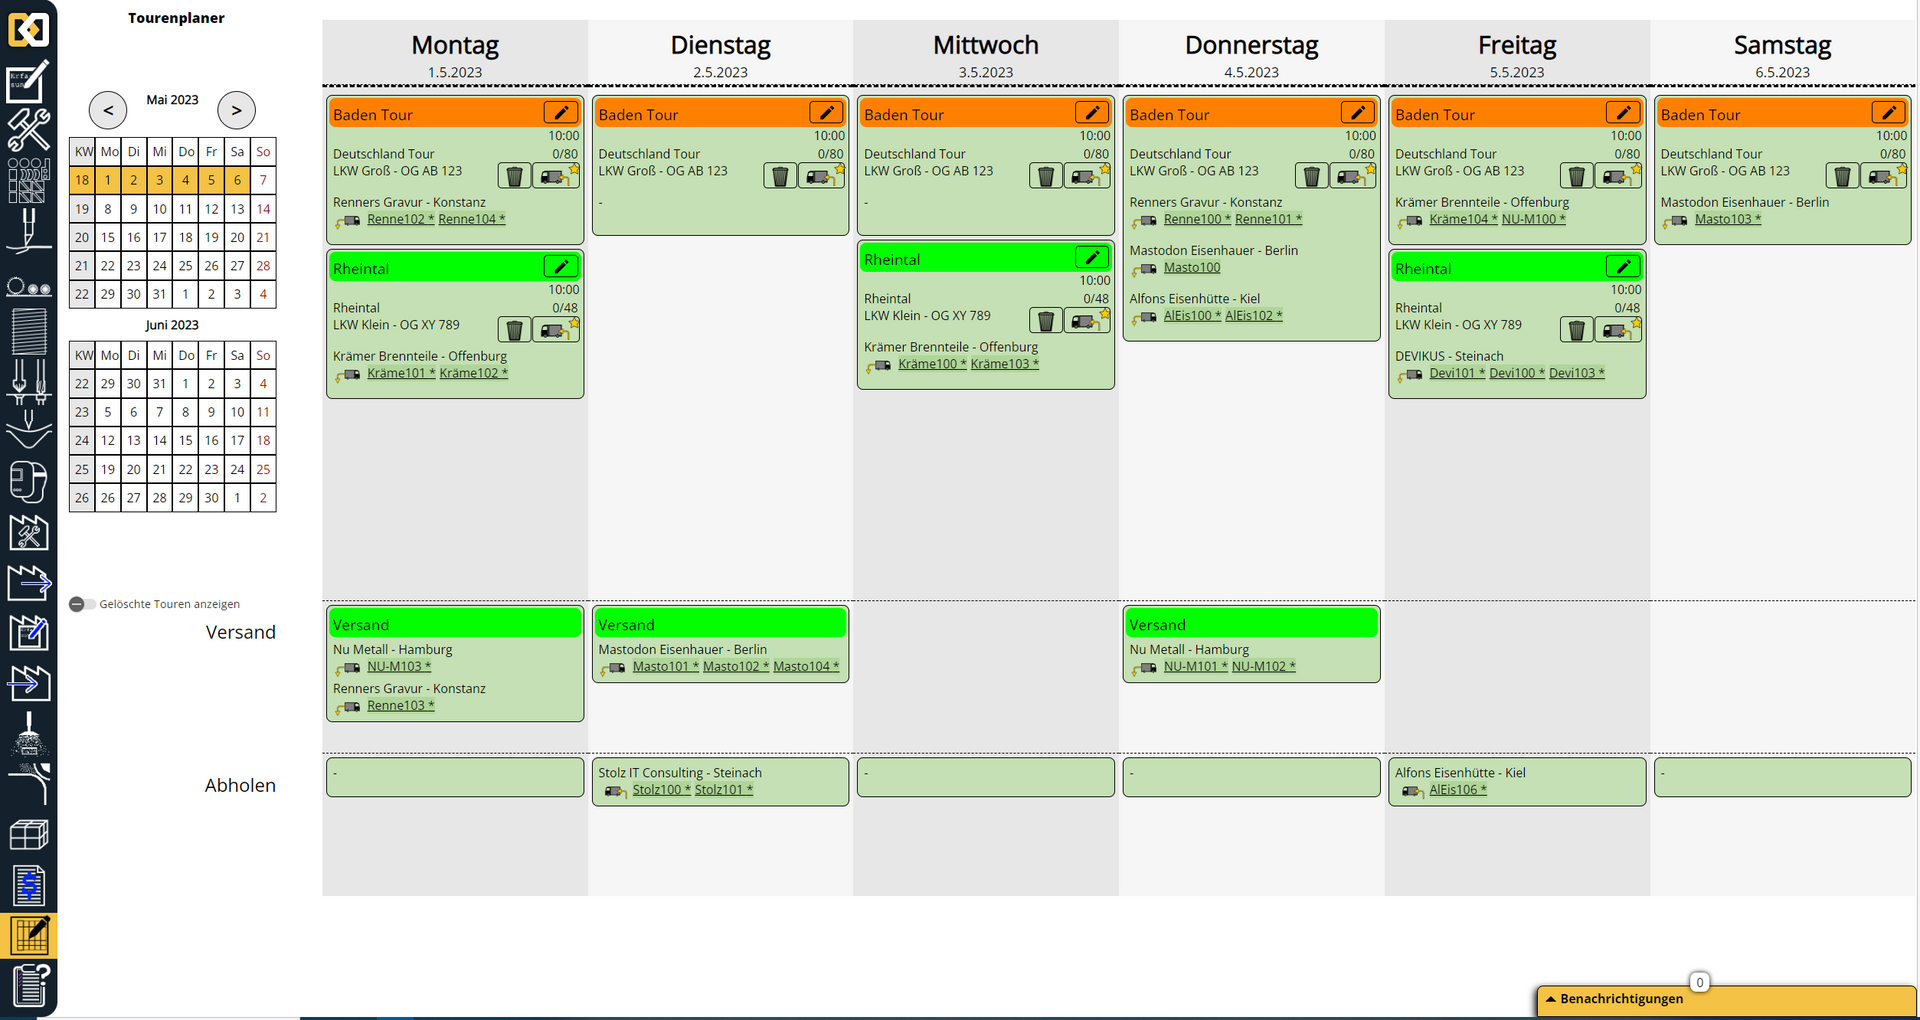Go to next month in calendar
The width and height of the screenshot is (1920, 1020).
236,110
